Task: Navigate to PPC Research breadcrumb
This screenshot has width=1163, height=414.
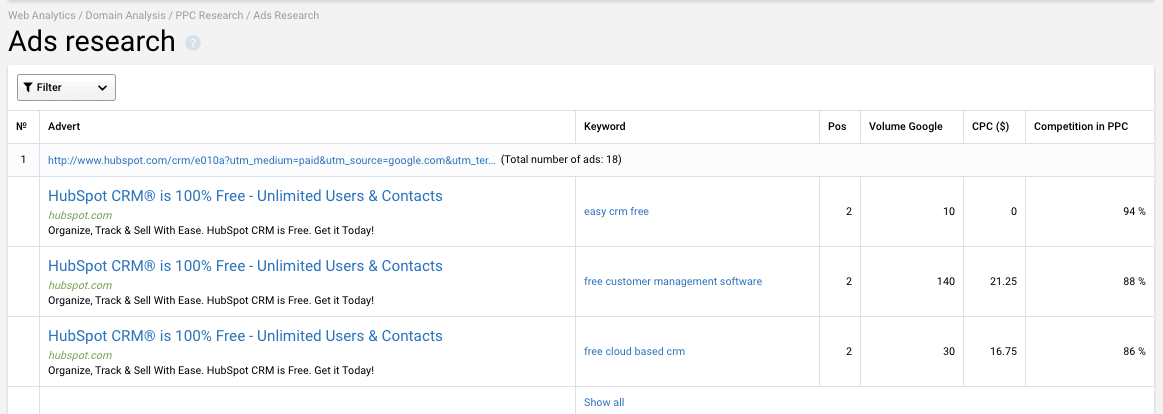Action: pos(209,15)
